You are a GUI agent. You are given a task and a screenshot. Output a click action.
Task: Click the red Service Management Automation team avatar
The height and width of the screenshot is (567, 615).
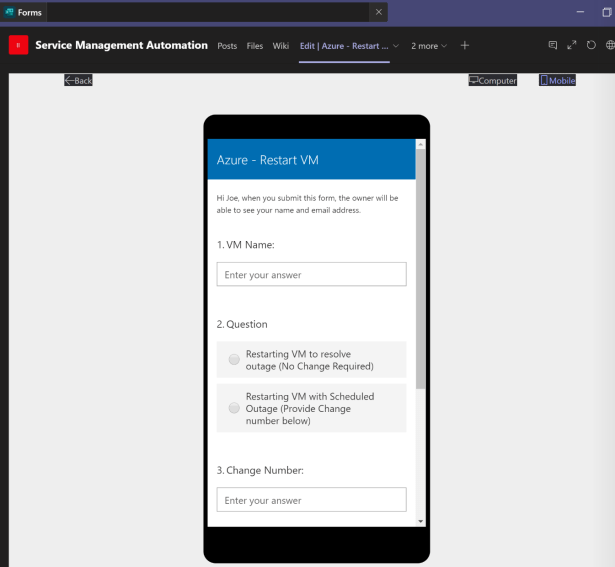tap(18, 45)
